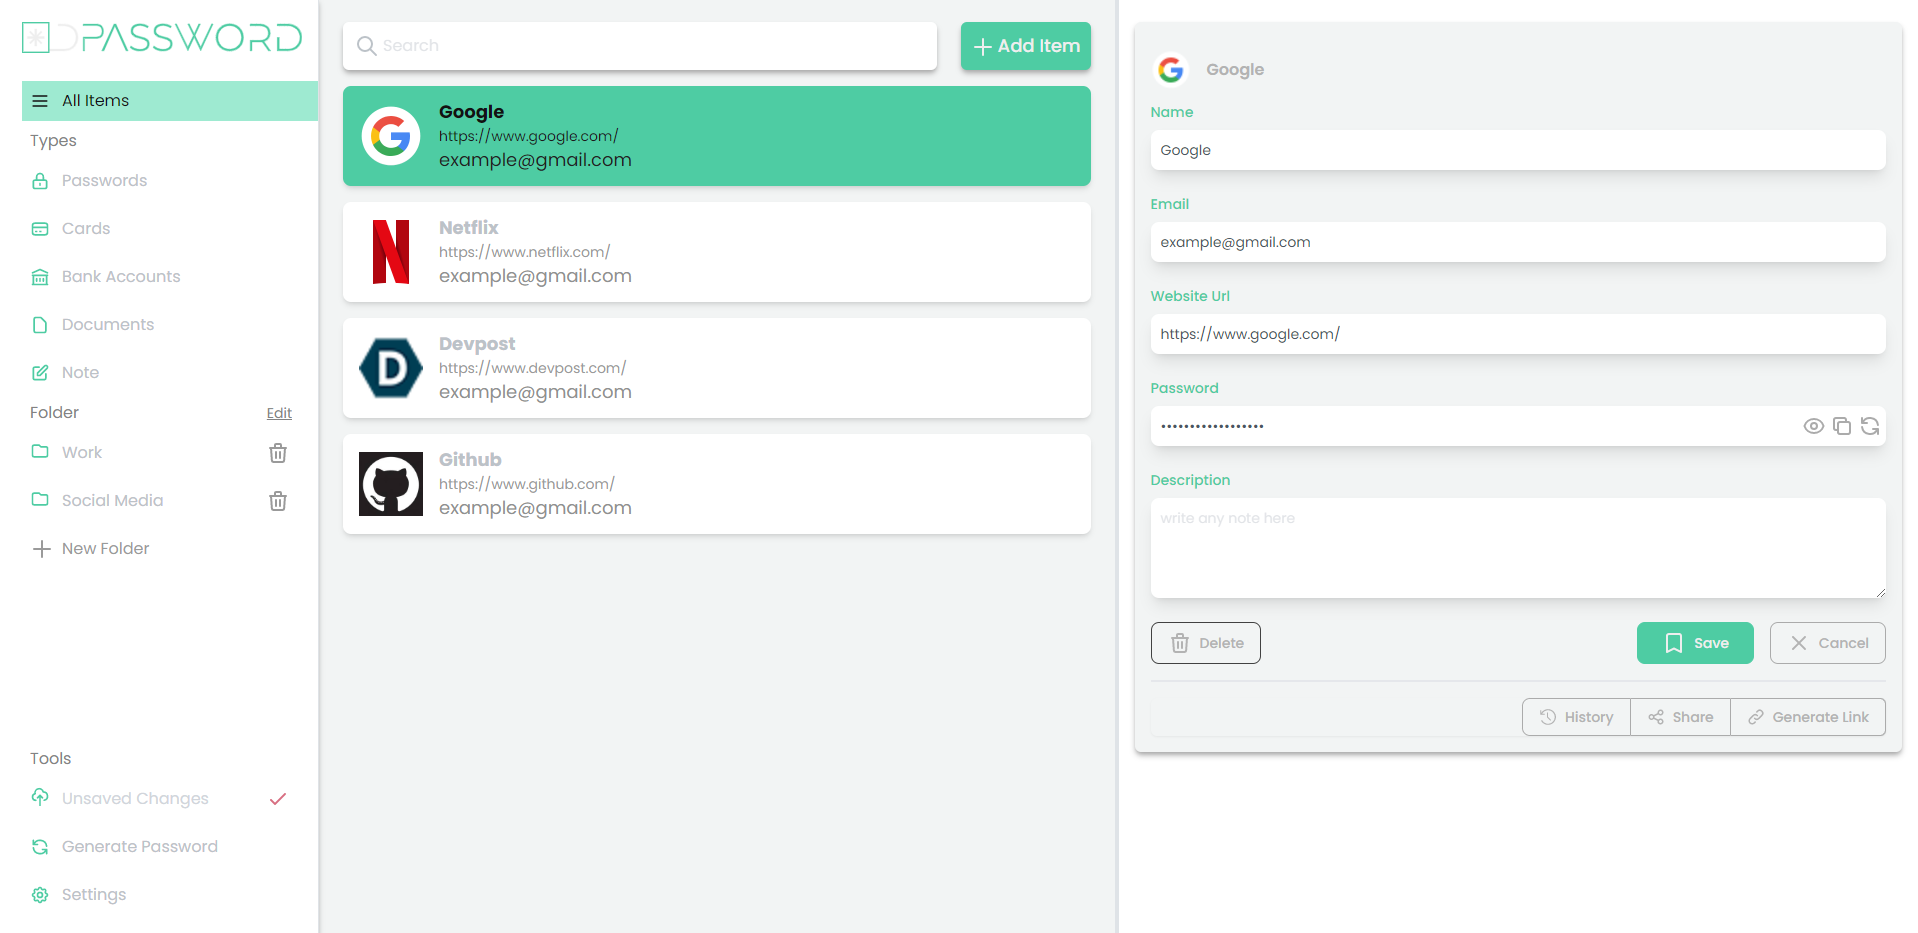Click https://www.devpost.com/ URL text
This screenshot has width=1918, height=933.
(532, 368)
